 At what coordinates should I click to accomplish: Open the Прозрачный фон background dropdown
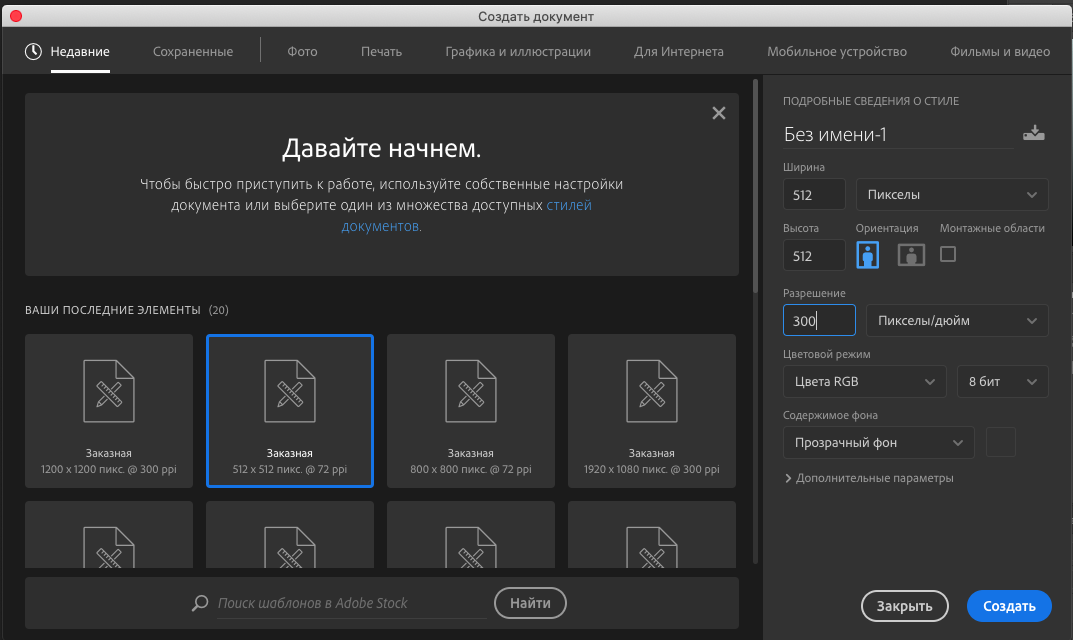tap(878, 442)
